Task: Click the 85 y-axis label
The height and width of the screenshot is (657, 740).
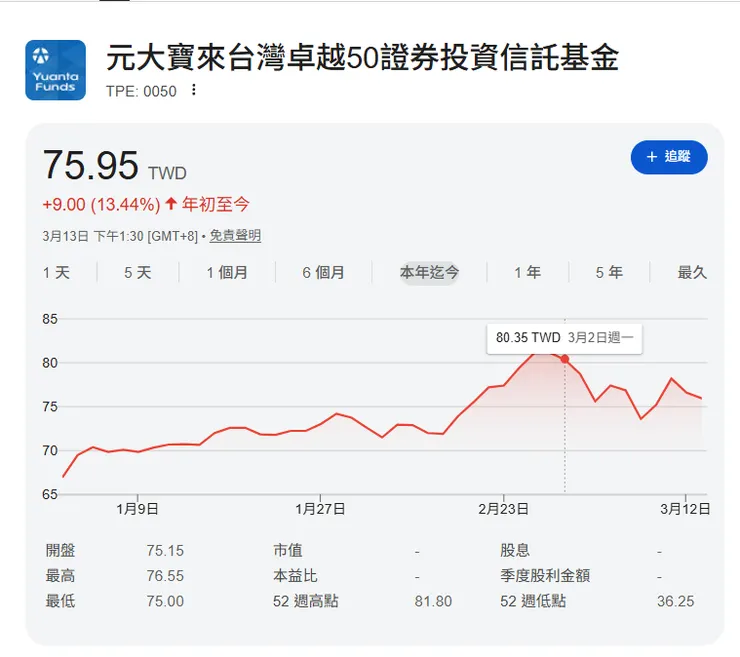Action: [50, 319]
